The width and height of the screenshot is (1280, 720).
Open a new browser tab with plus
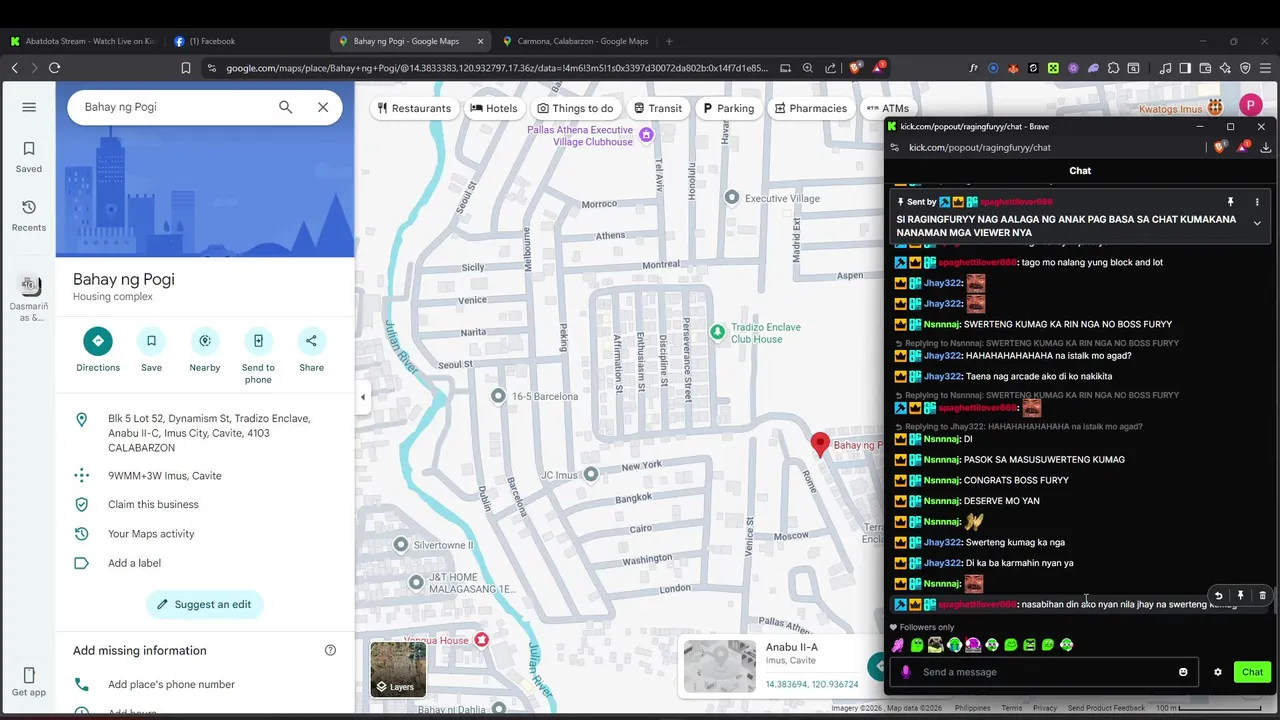[669, 41]
